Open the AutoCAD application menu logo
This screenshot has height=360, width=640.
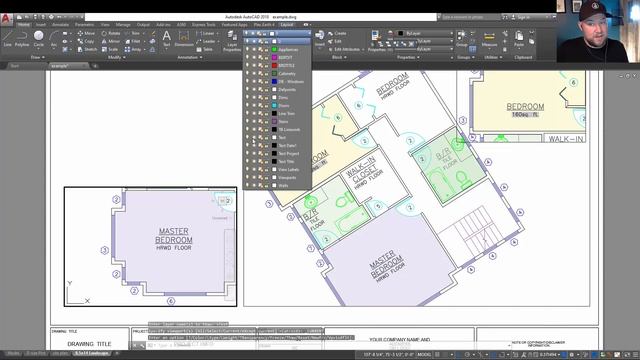pyautogui.click(x=6, y=20)
